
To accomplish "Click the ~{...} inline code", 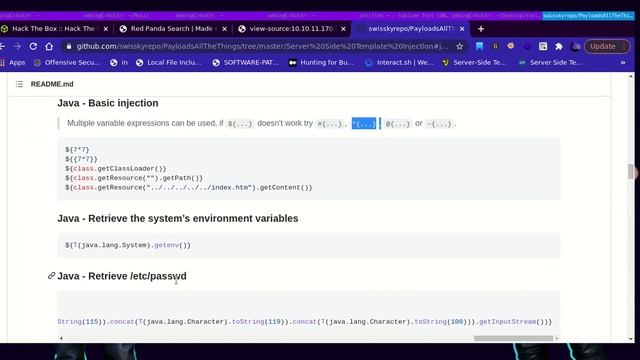I will pyautogui.click(x=439, y=124).
